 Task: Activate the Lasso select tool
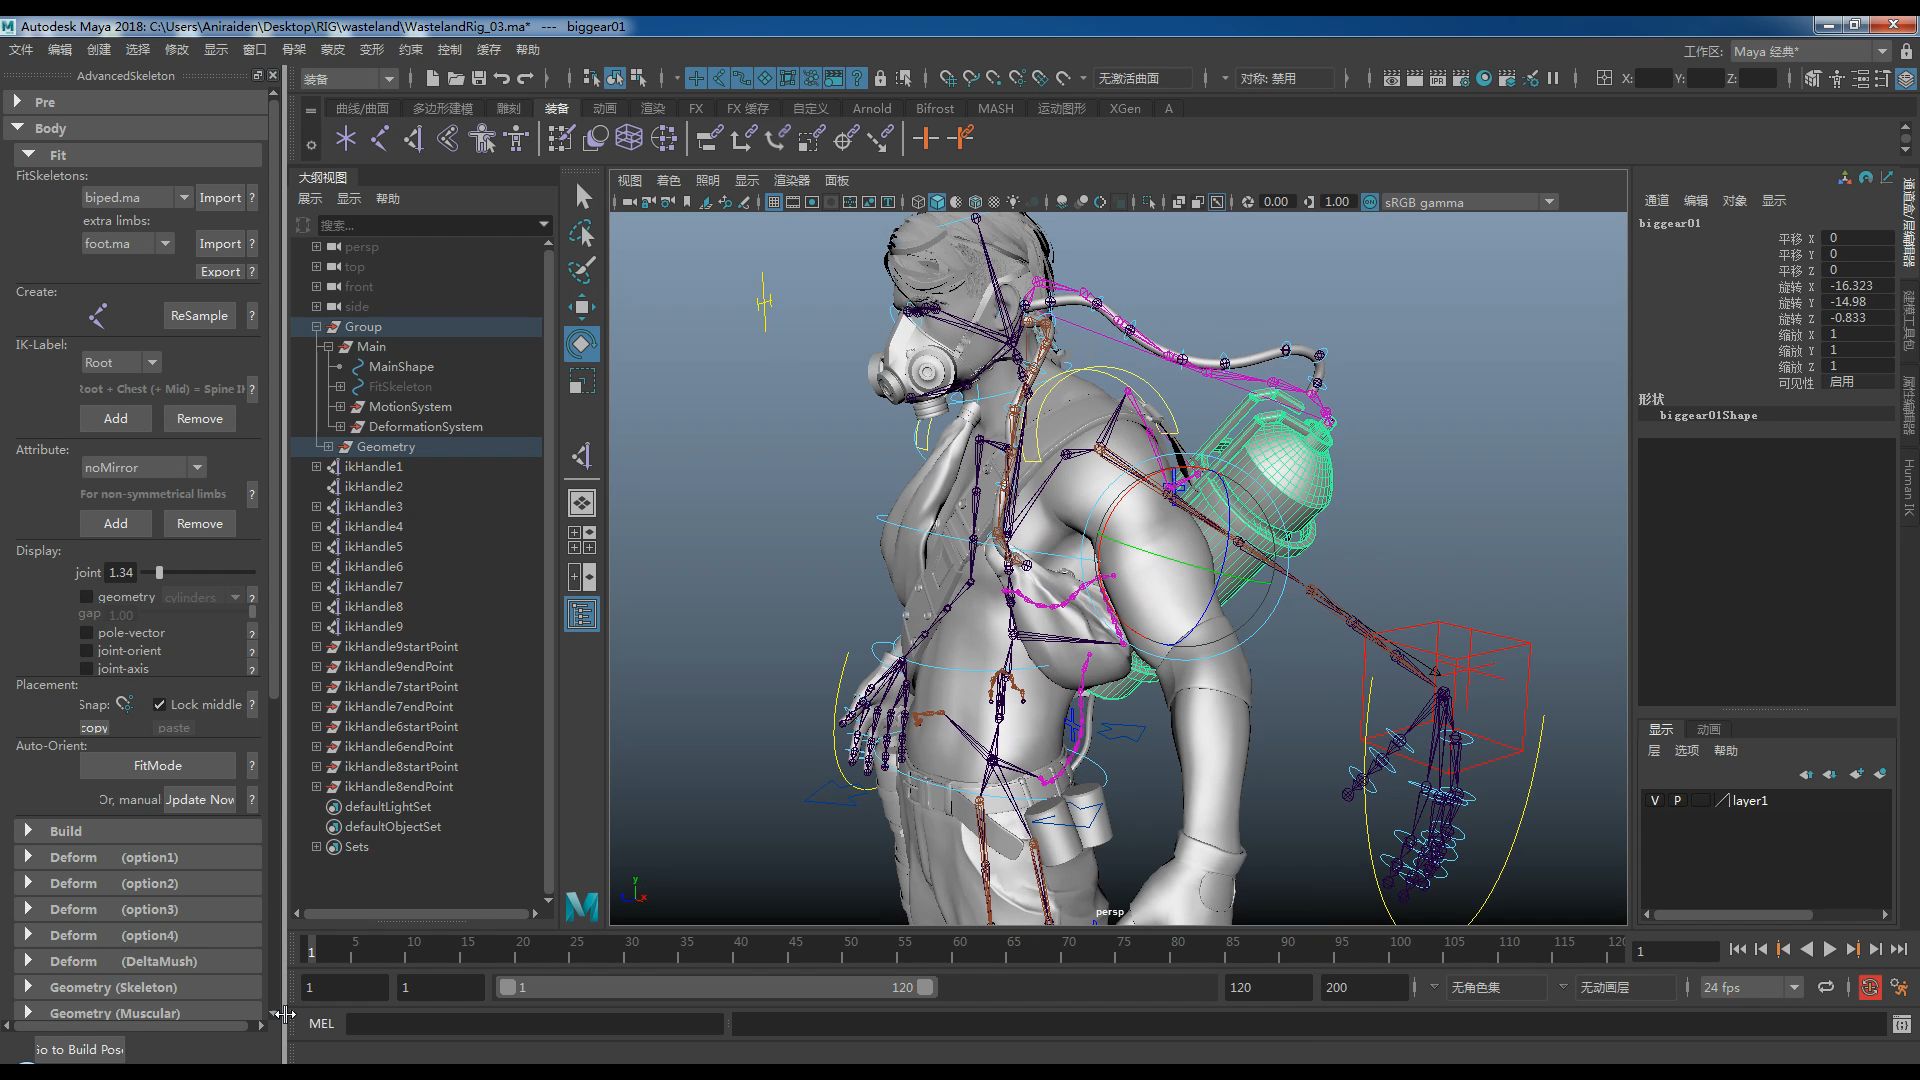pos(582,233)
